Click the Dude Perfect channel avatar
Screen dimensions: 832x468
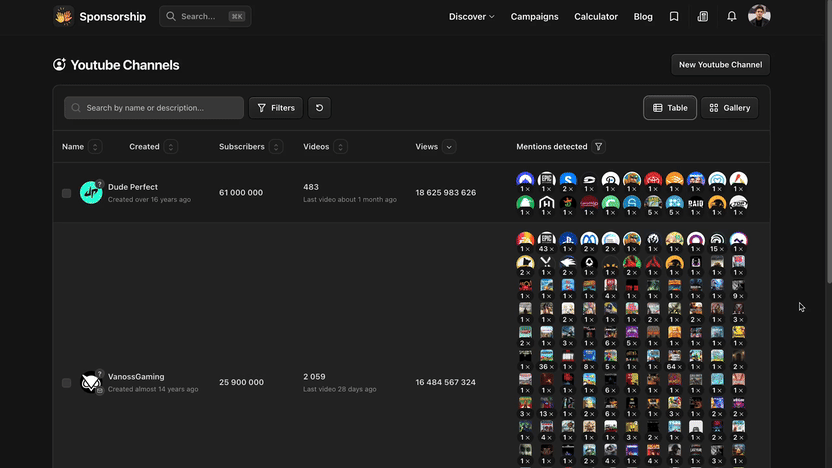91,193
